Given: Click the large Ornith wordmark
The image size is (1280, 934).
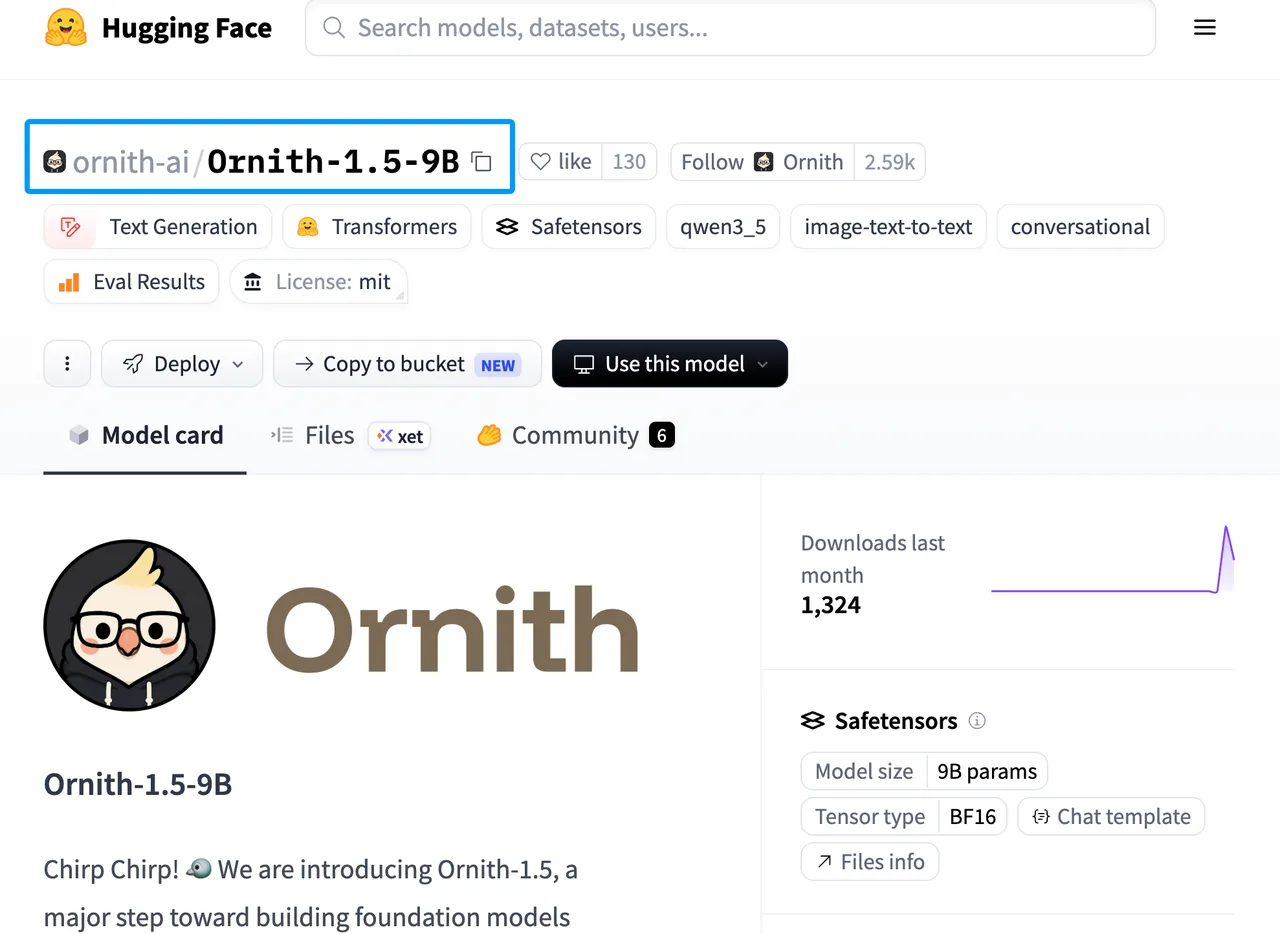Looking at the screenshot, I should [452, 627].
